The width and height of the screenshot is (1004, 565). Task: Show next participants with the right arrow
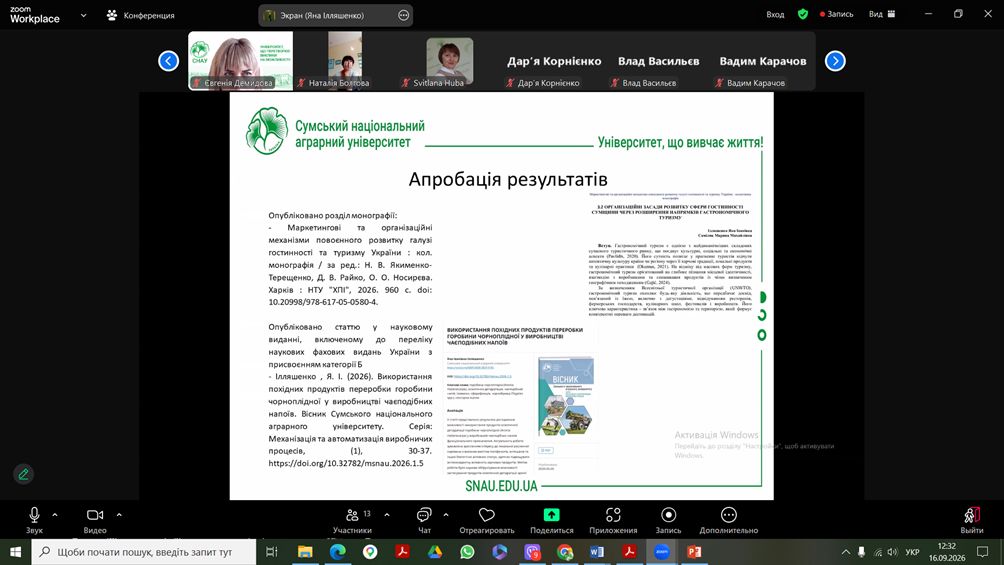tap(835, 61)
